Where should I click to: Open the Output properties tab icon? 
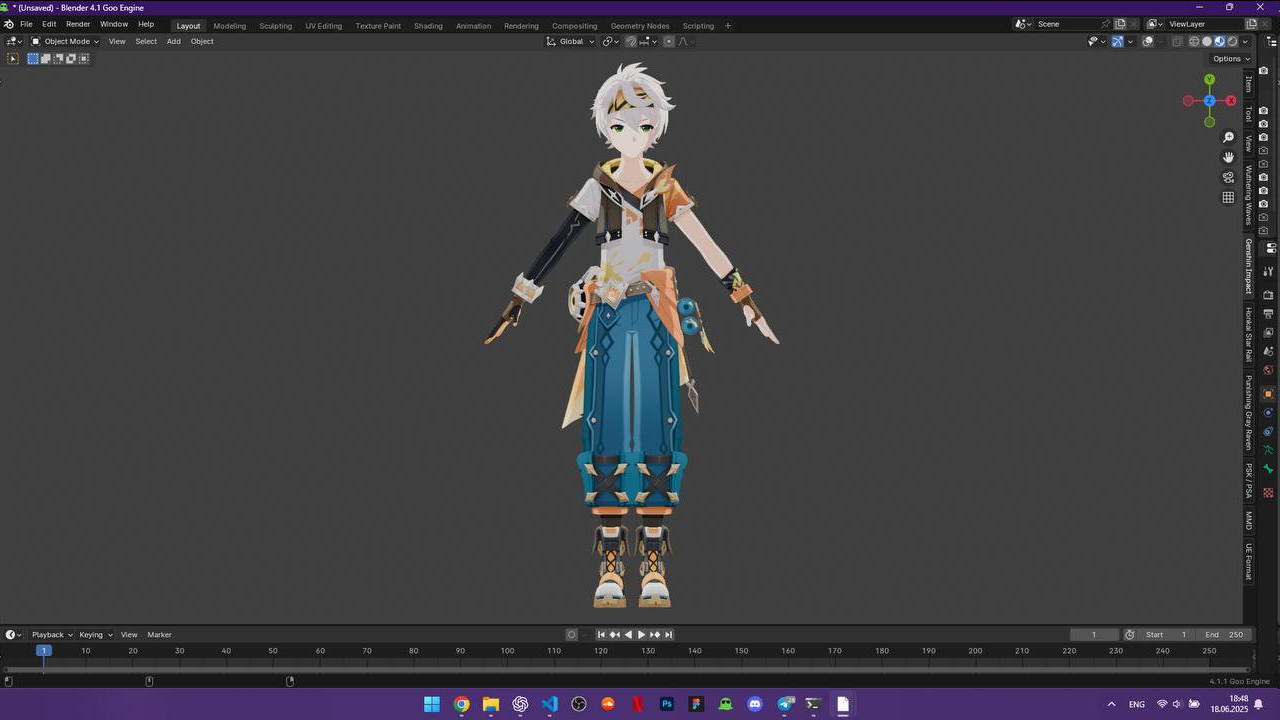[x=1268, y=314]
